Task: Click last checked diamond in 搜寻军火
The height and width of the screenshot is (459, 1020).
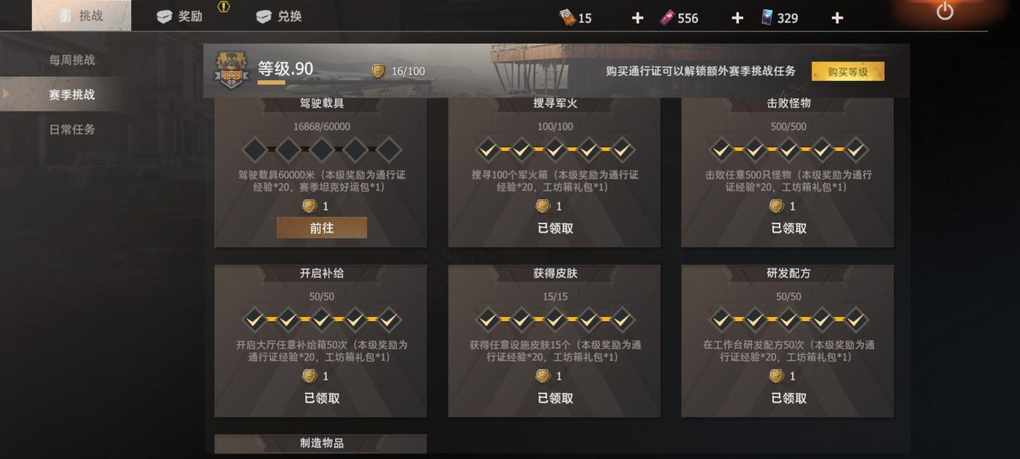Action: (x=622, y=150)
